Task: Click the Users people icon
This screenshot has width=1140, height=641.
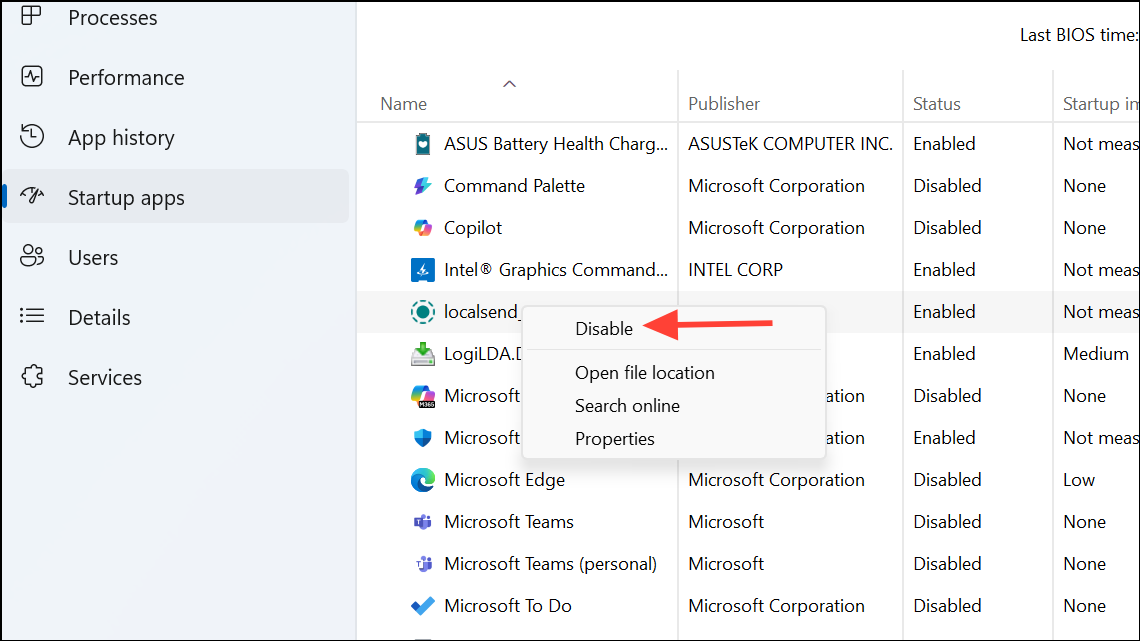Action: tap(32, 256)
